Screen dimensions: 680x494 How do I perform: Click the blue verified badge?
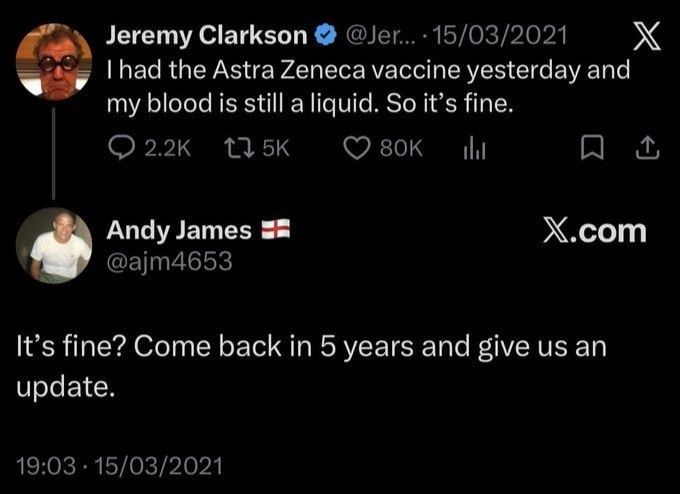point(325,35)
